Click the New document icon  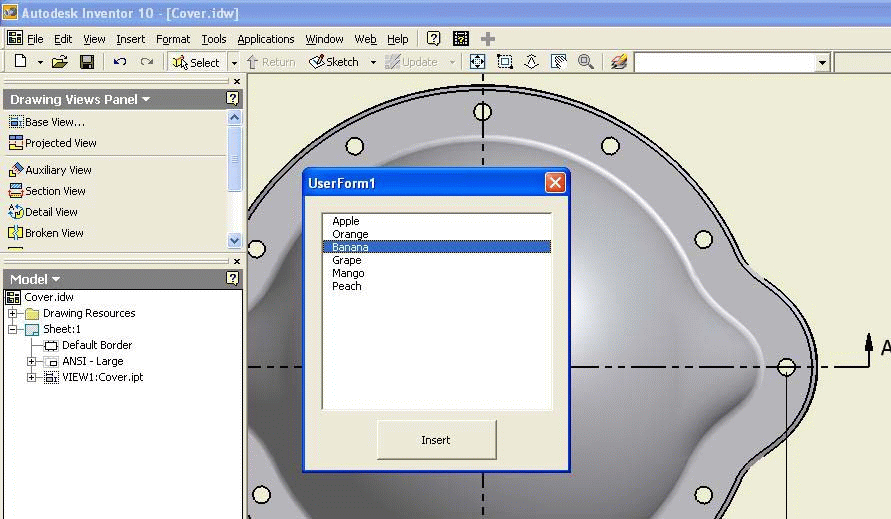pos(20,61)
